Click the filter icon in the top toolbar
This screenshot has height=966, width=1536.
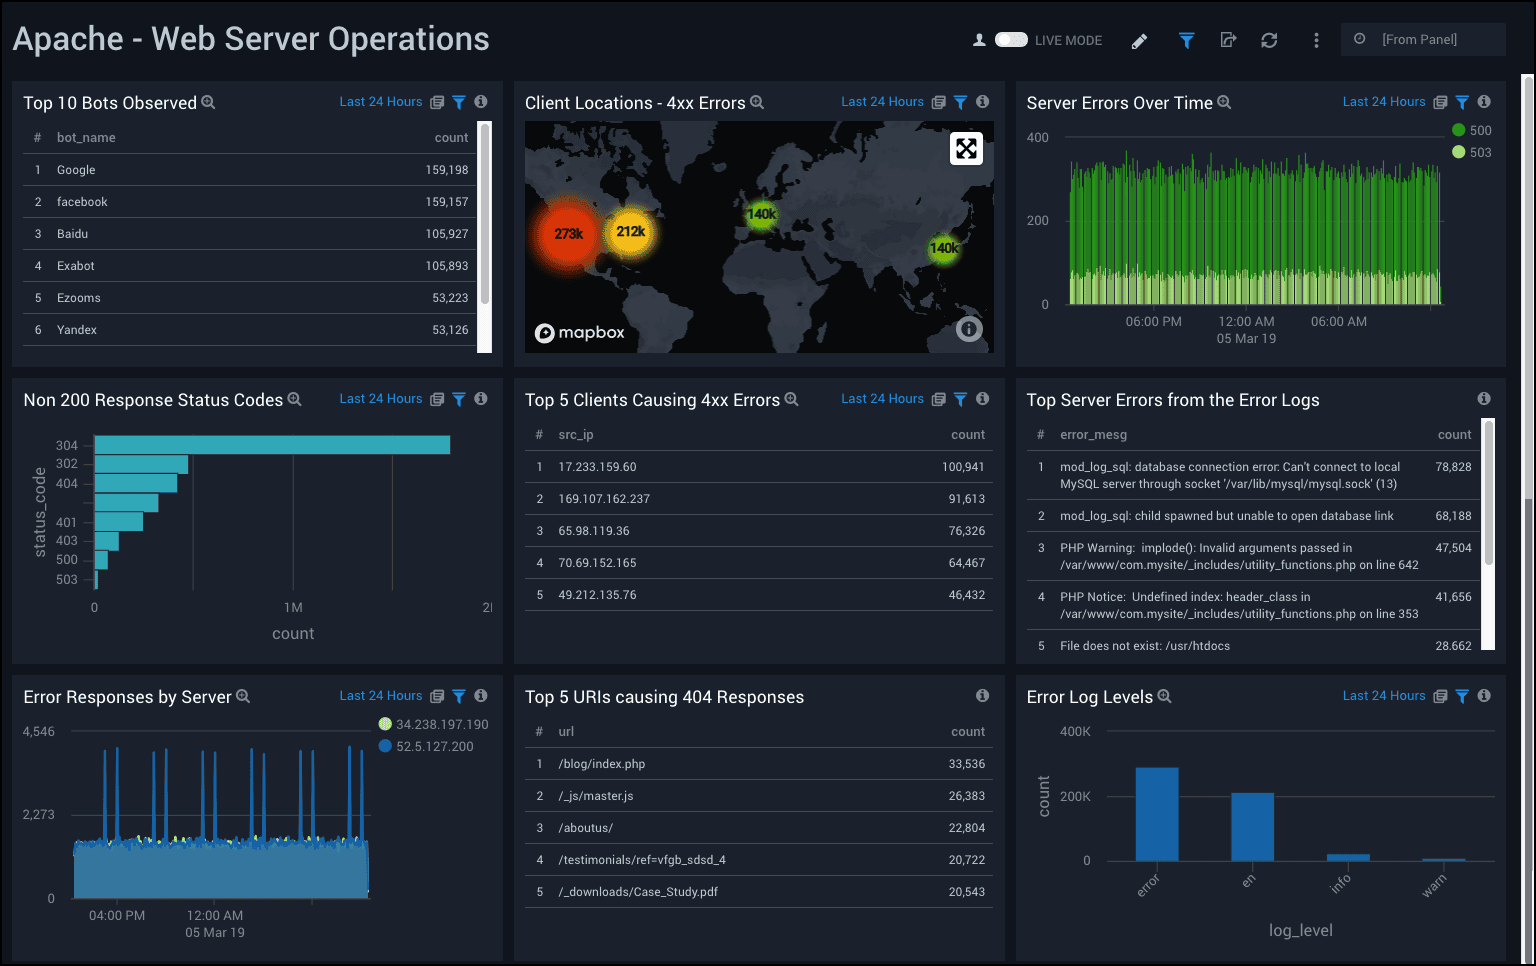(x=1186, y=40)
